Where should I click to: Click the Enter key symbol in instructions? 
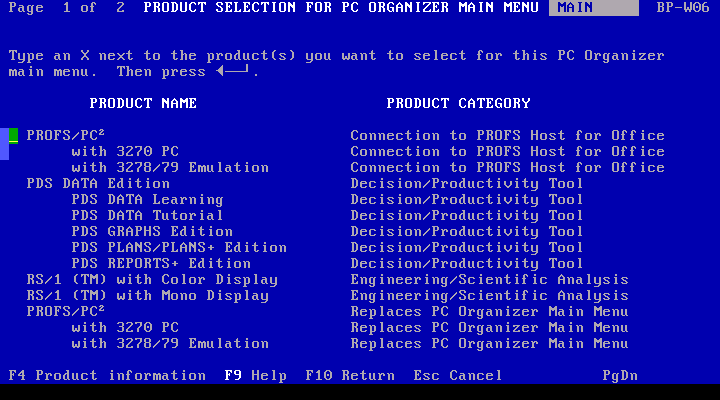[233, 71]
